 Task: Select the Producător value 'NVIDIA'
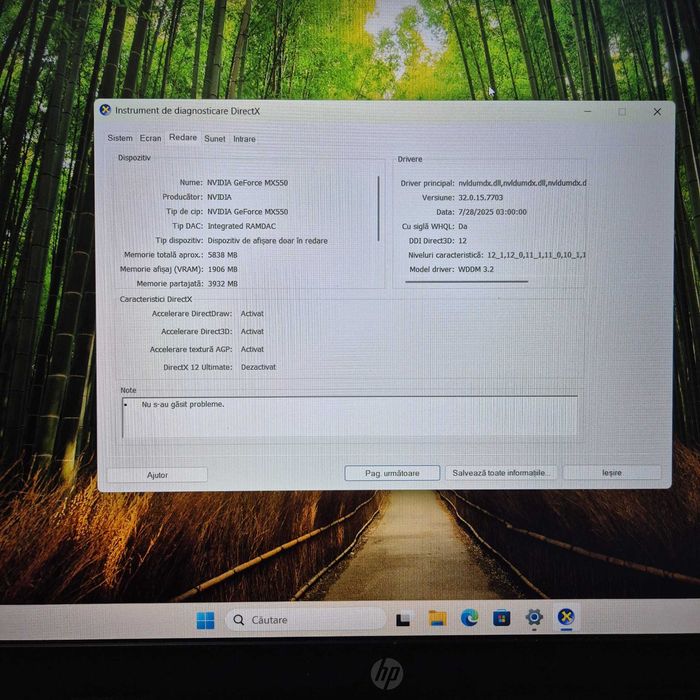(x=219, y=197)
